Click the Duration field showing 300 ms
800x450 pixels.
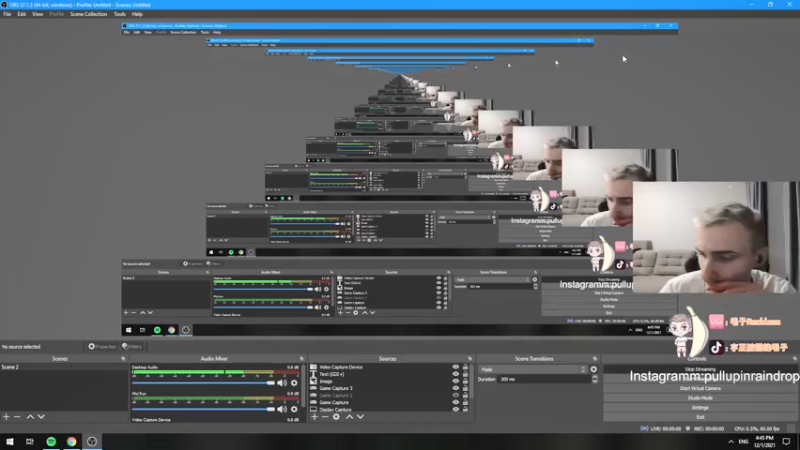point(544,379)
